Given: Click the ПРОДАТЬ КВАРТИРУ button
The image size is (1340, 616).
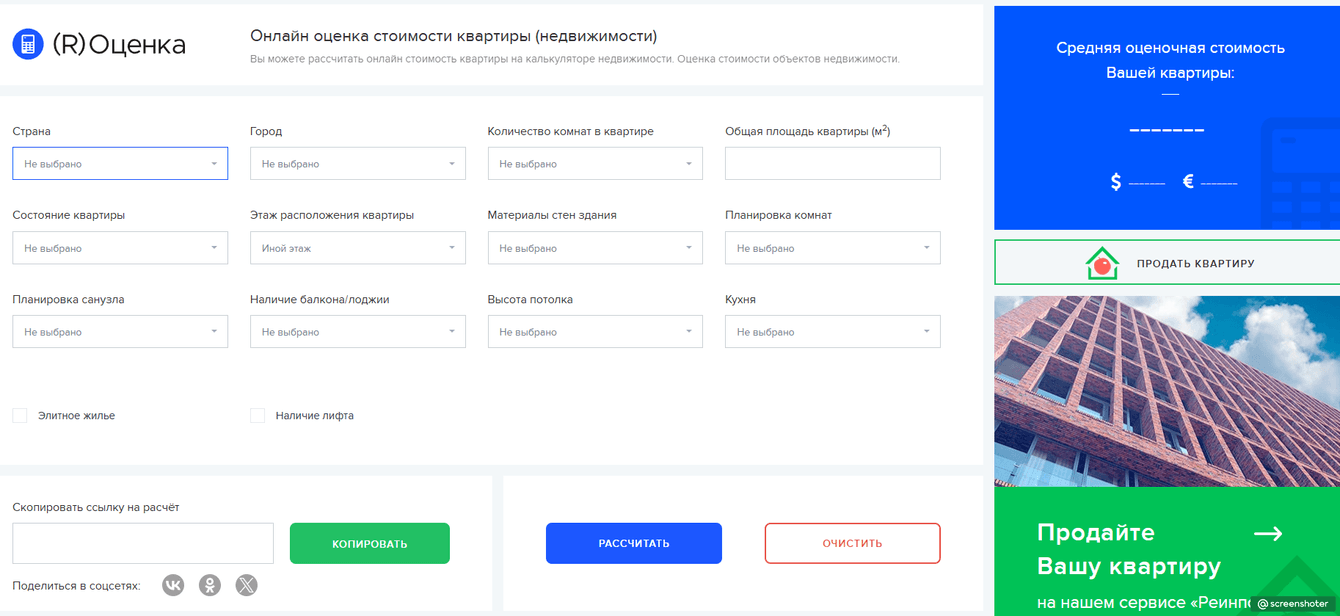Looking at the screenshot, I should [x=1167, y=263].
